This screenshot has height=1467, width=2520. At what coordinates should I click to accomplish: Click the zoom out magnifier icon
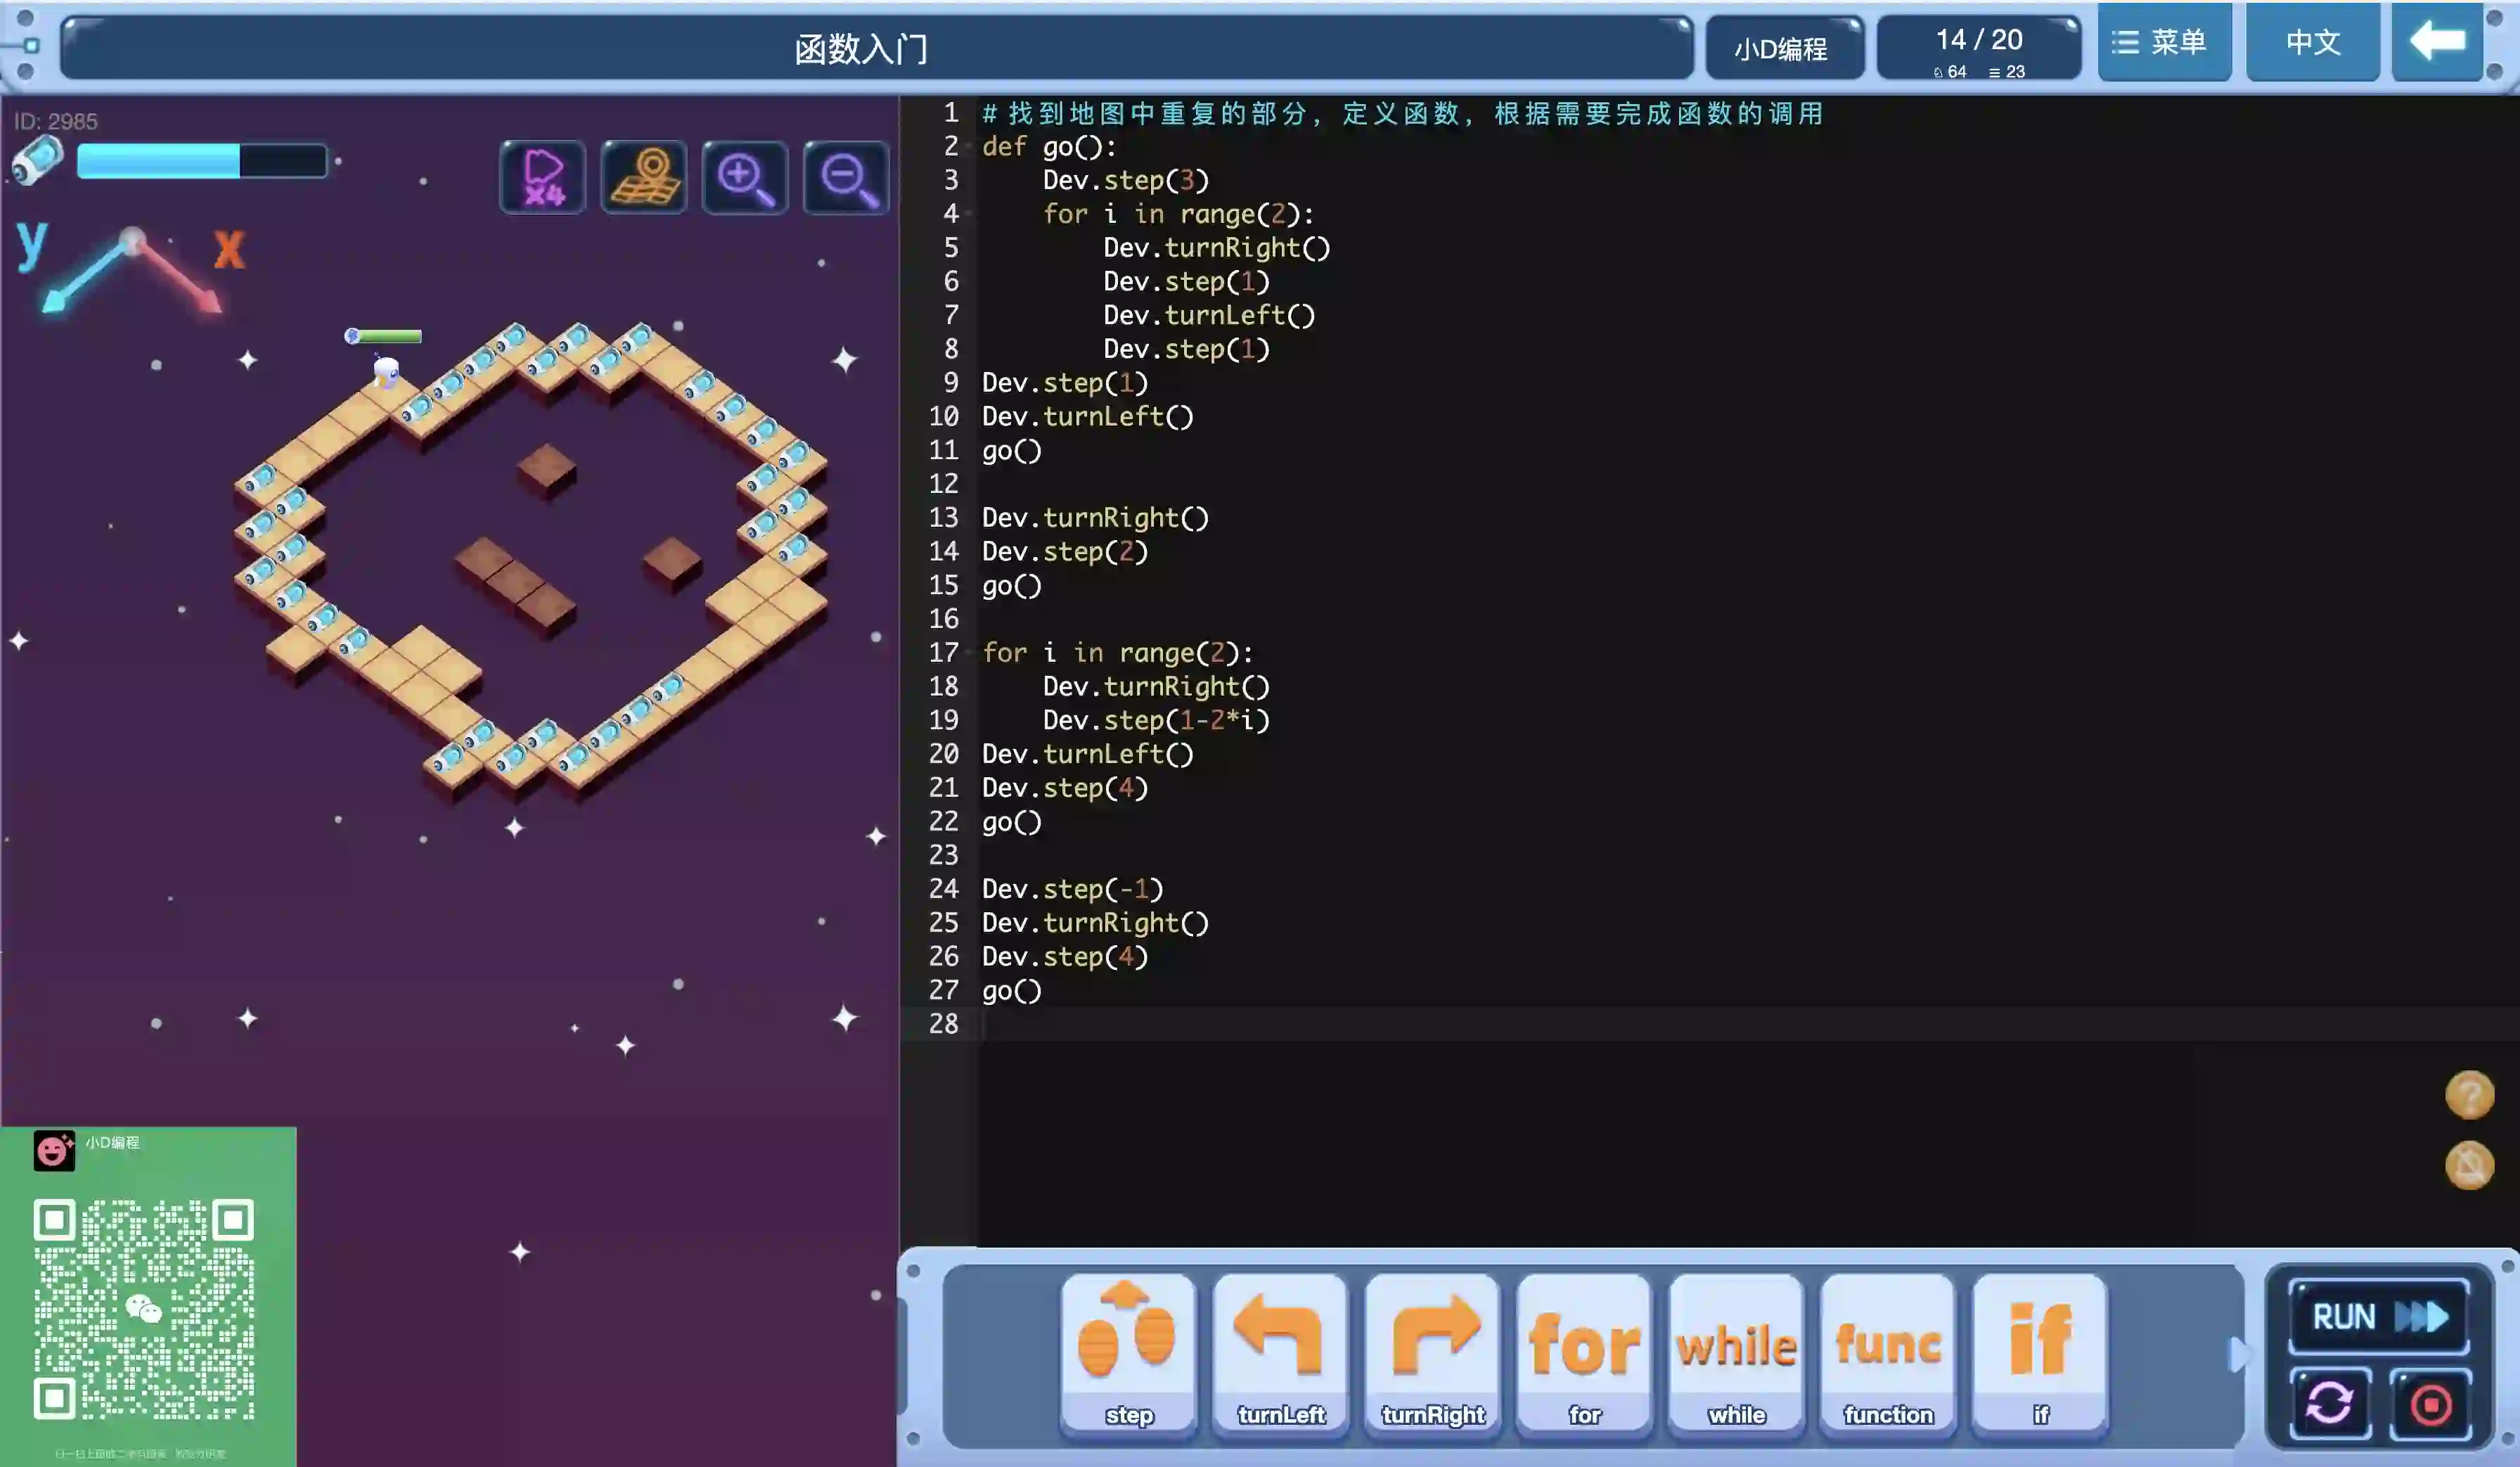click(846, 178)
